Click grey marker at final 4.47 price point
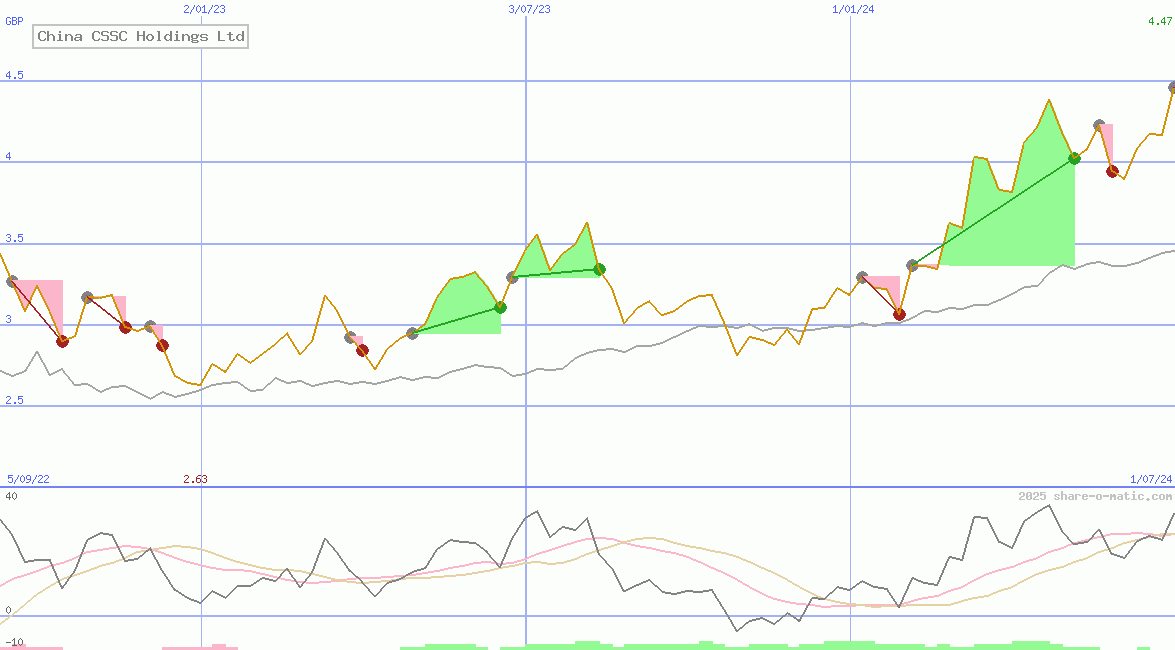Screen dimensions: 1175x650 (1172, 88)
